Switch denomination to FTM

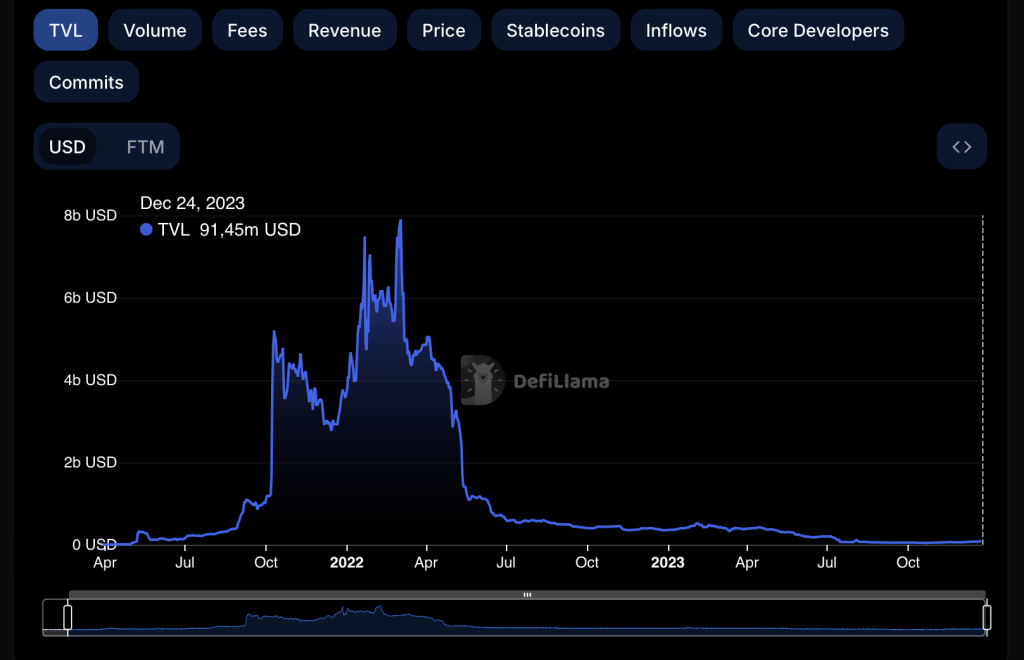145,147
